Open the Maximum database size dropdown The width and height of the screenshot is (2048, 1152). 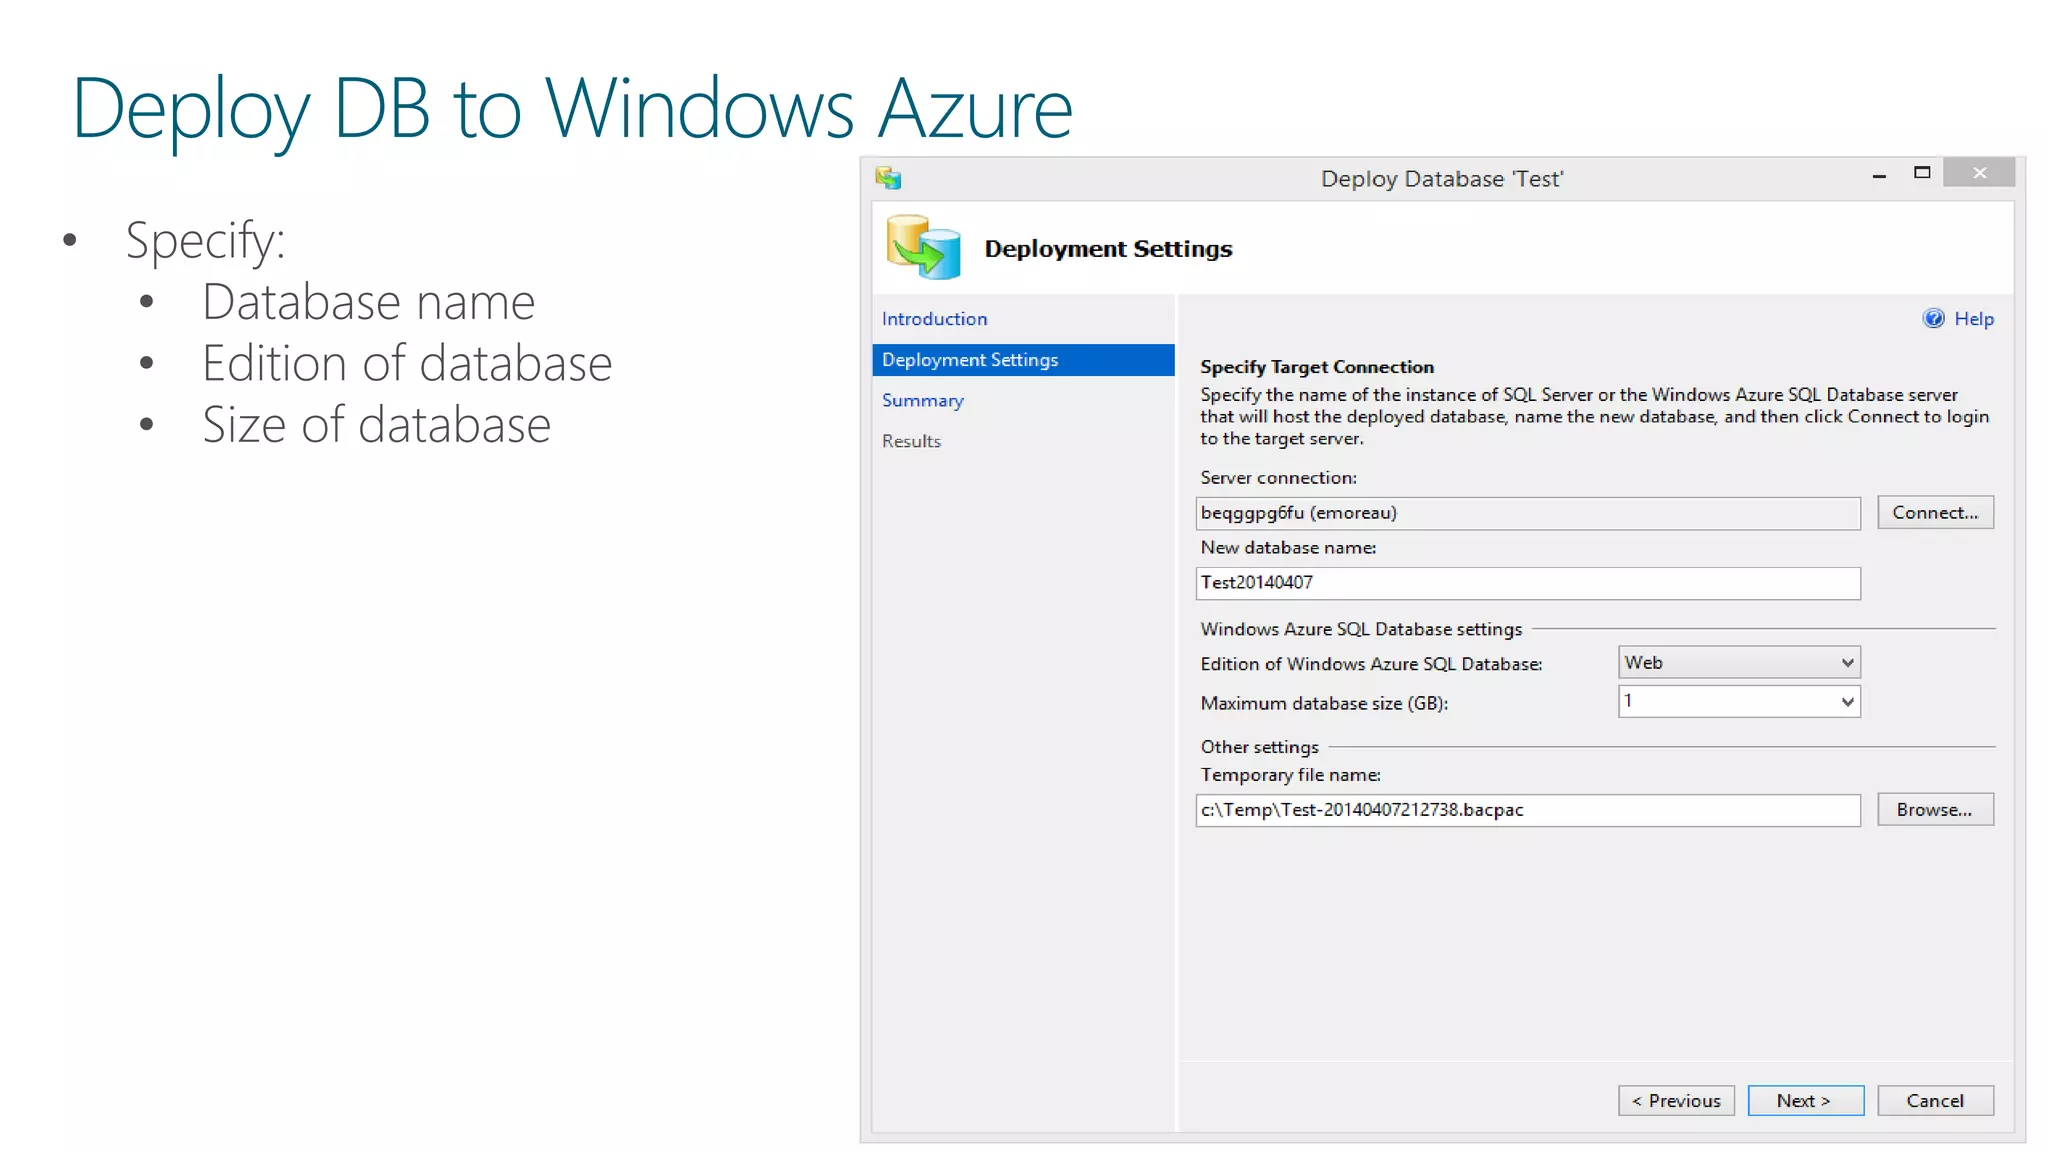(x=1739, y=701)
